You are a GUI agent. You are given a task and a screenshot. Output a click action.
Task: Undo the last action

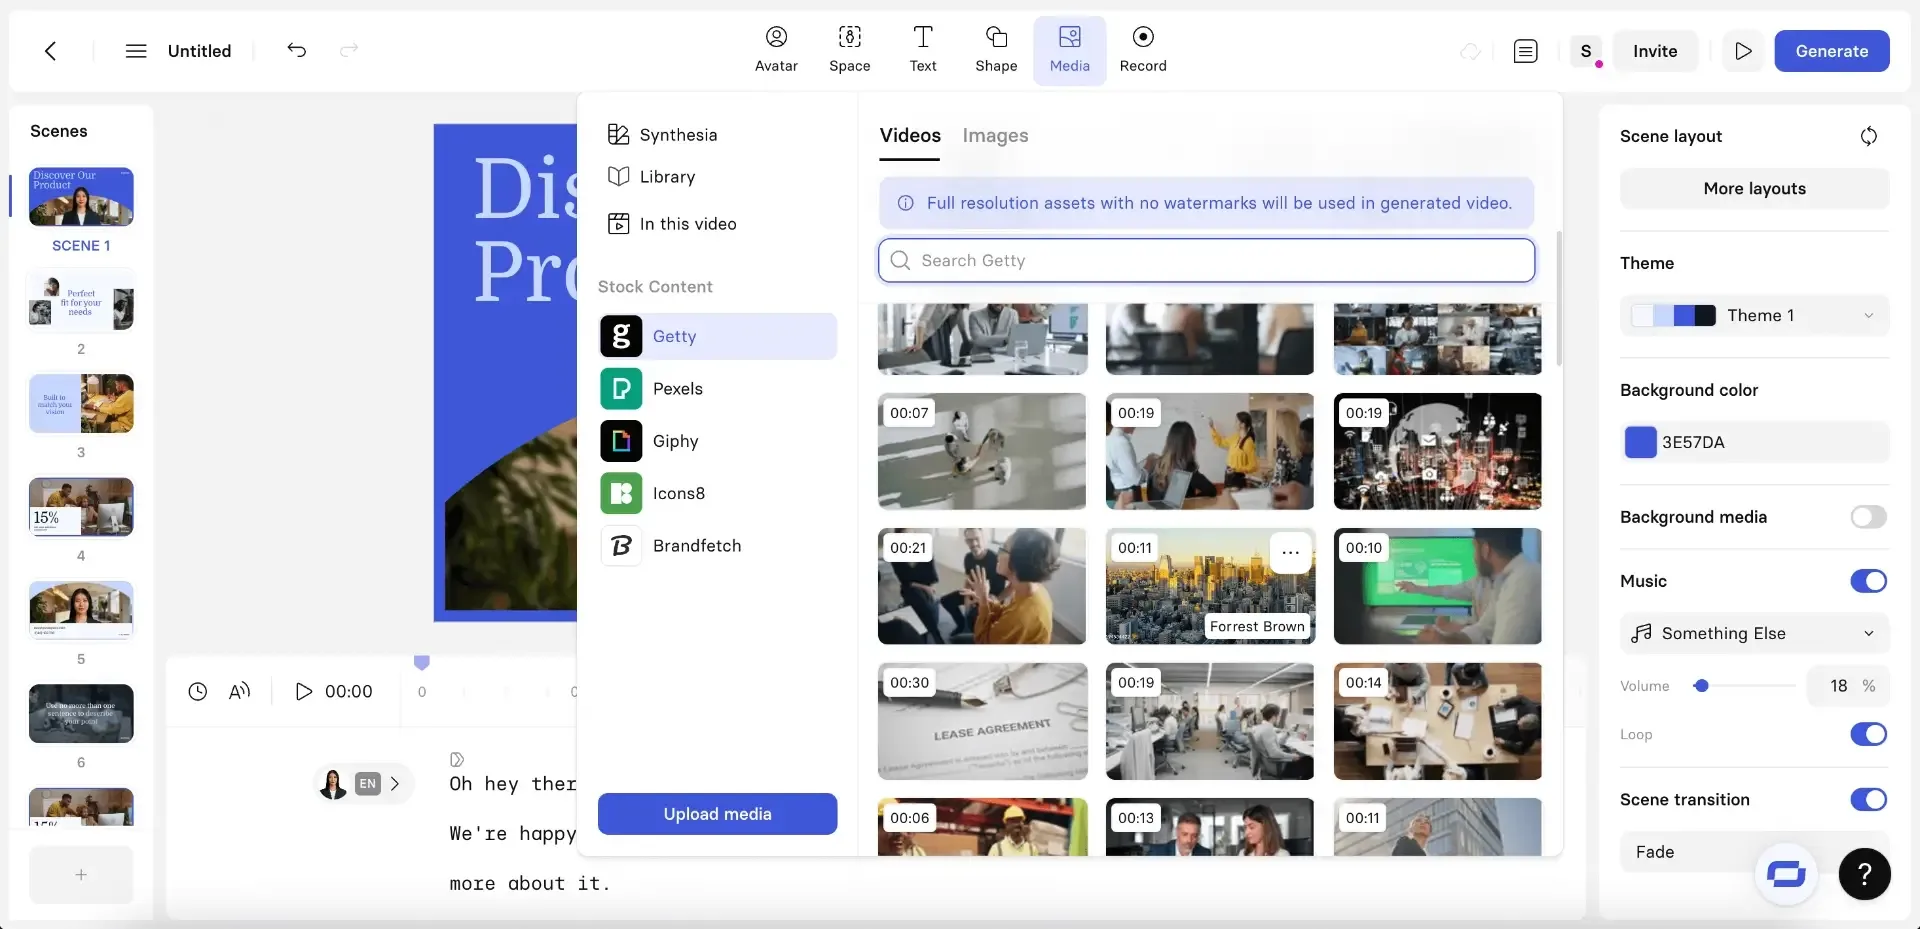[x=297, y=50]
